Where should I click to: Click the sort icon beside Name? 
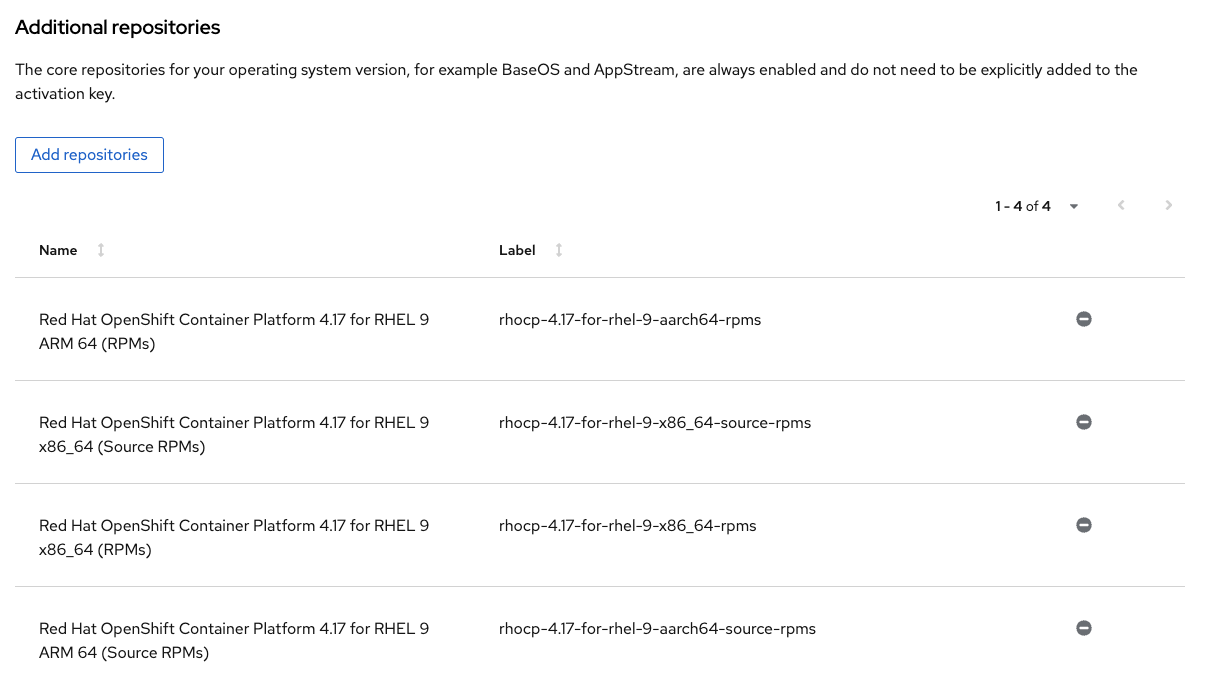tap(98, 250)
